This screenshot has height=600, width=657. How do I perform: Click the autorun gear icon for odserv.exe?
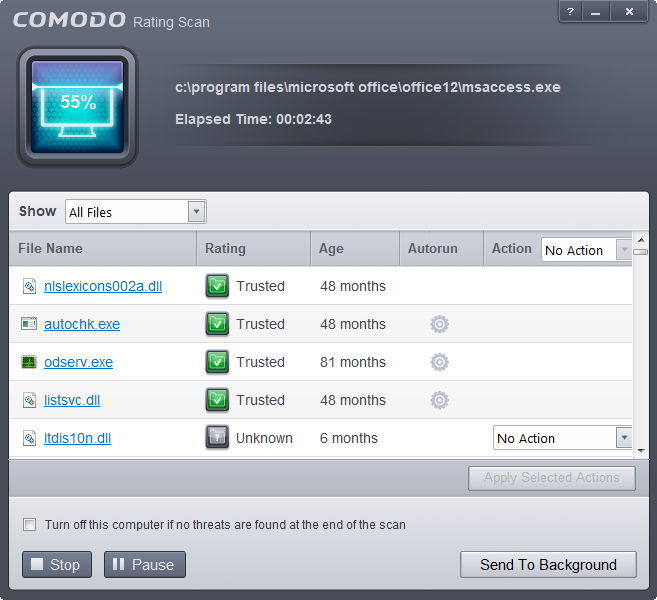click(x=440, y=362)
